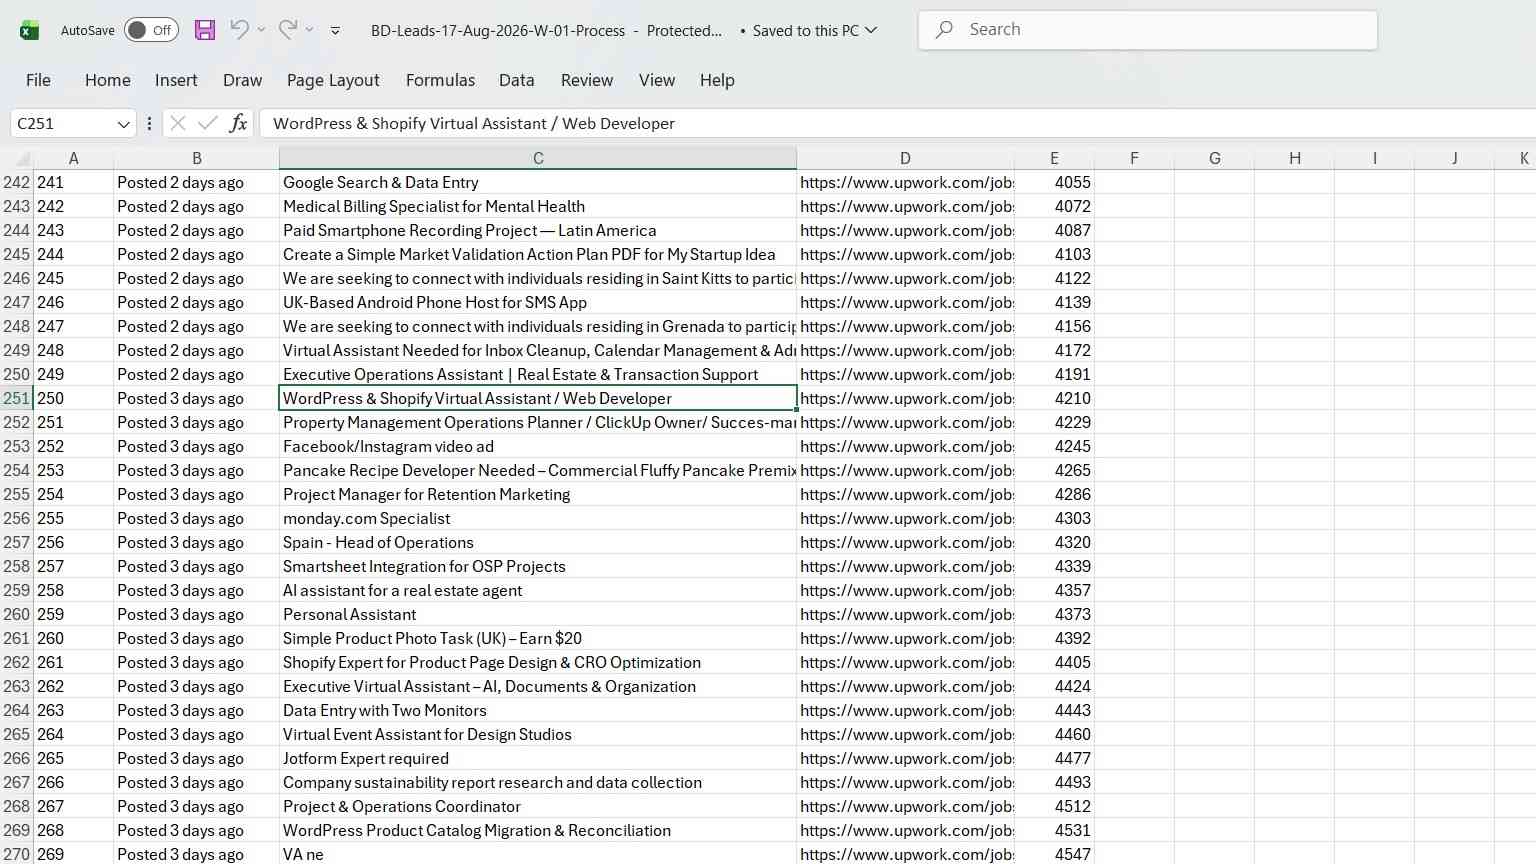Click the formula bar Cancel X icon
Image resolution: width=1536 pixels, height=864 pixels.
click(178, 123)
